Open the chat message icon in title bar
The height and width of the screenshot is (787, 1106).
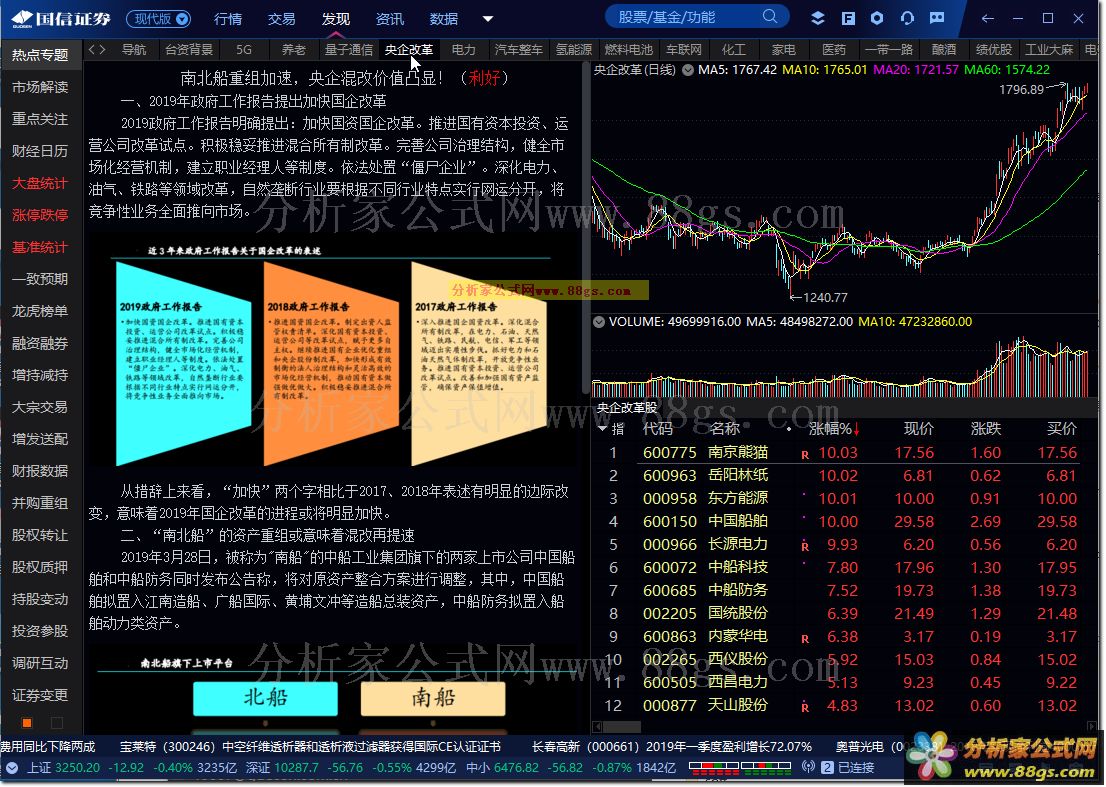[937, 18]
